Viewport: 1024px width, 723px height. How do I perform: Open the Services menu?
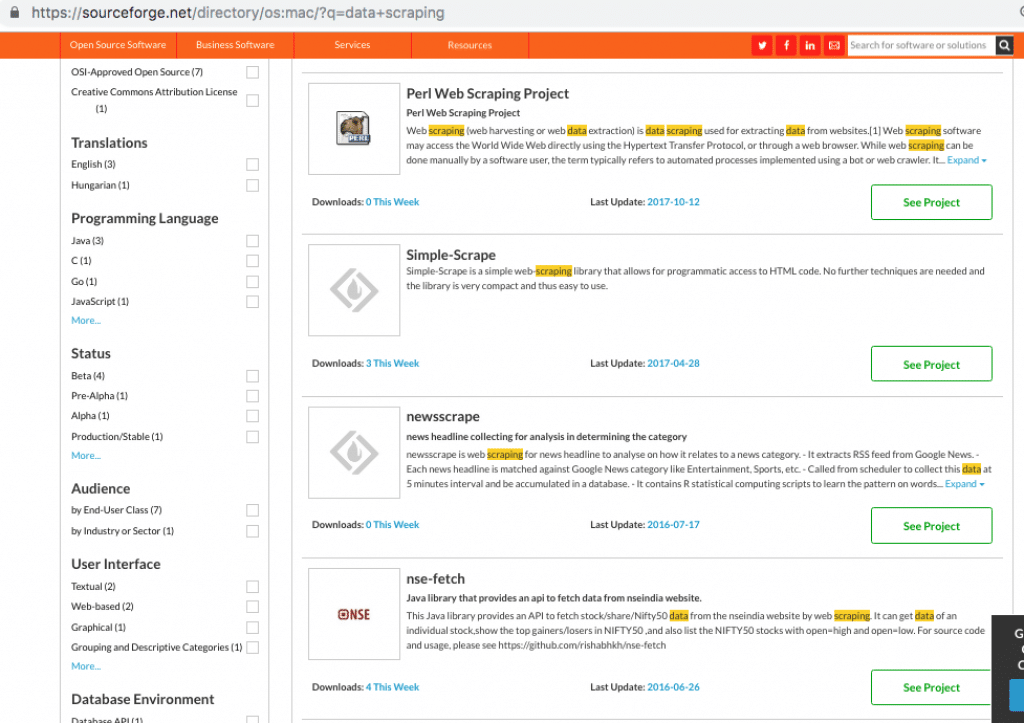click(x=352, y=45)
